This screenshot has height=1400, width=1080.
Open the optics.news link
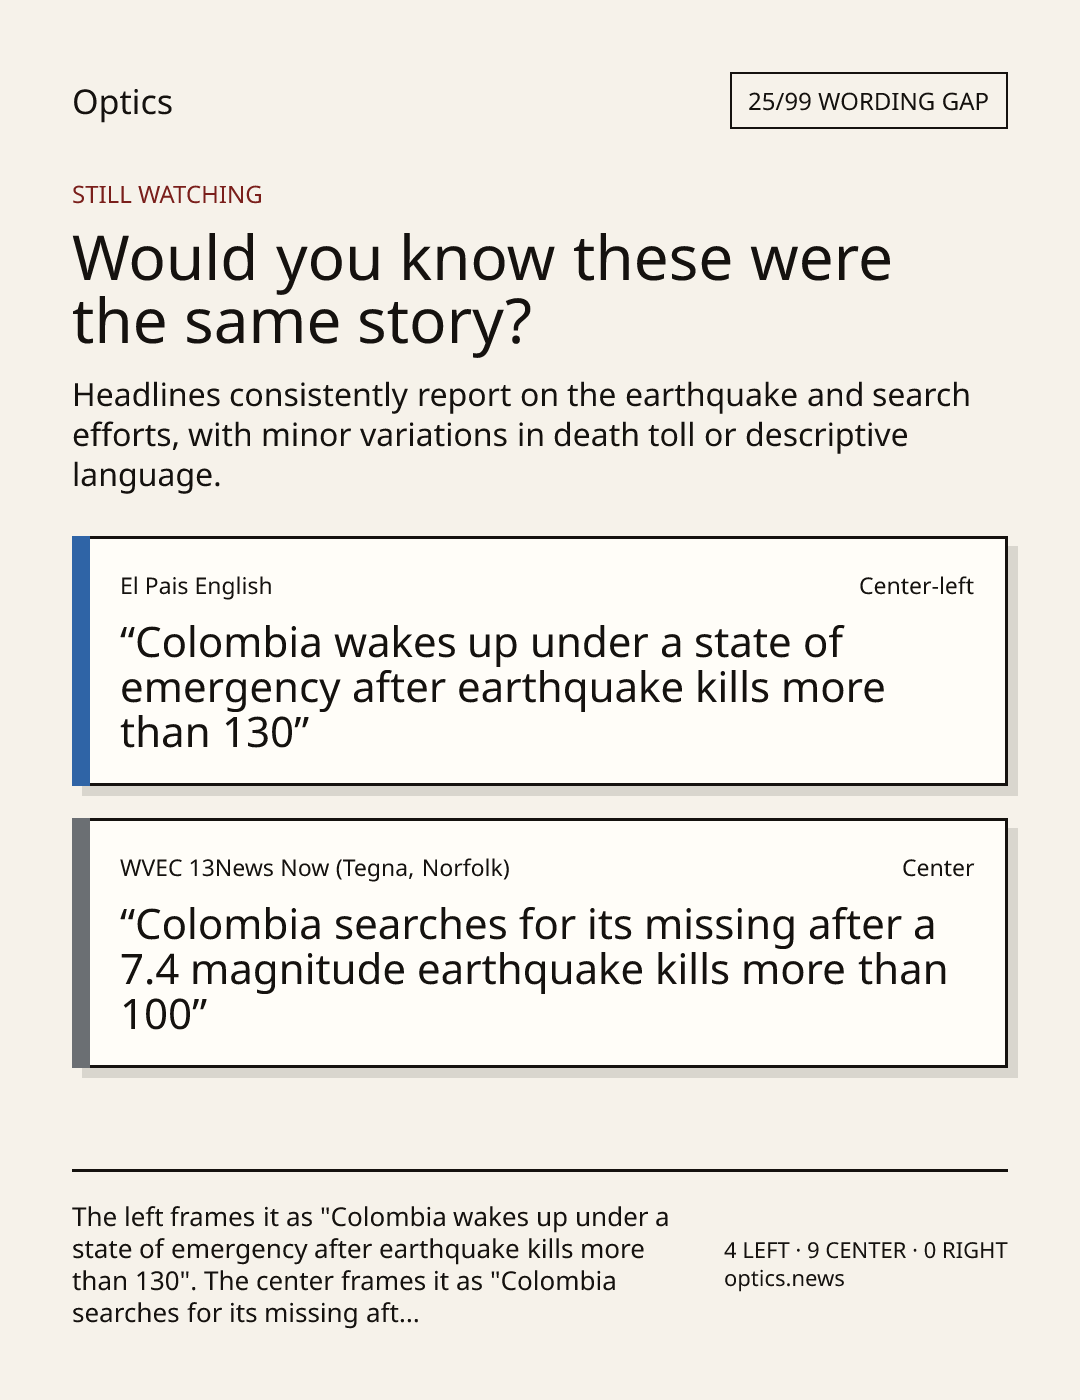coord(784,1279)
